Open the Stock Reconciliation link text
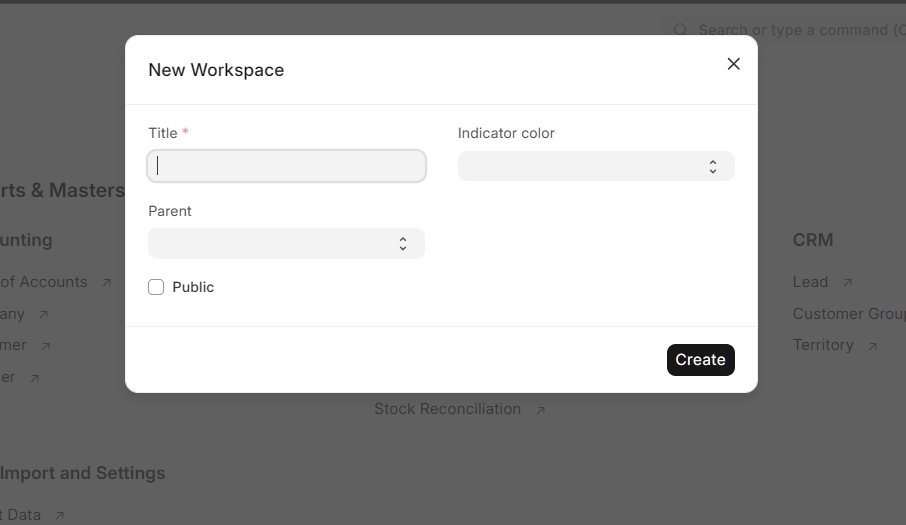 pos(447,409)
